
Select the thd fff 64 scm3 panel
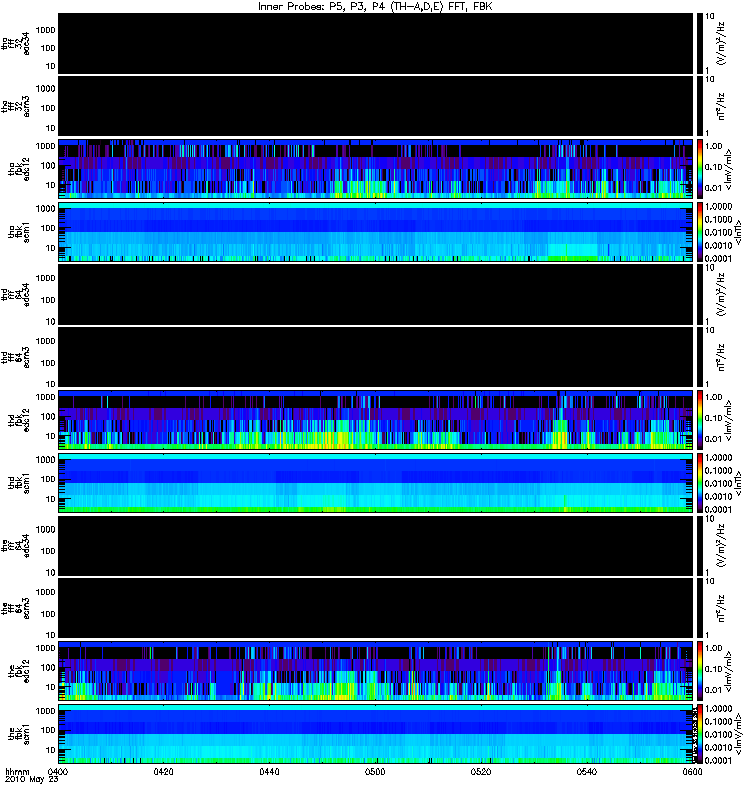click(376, 357)
